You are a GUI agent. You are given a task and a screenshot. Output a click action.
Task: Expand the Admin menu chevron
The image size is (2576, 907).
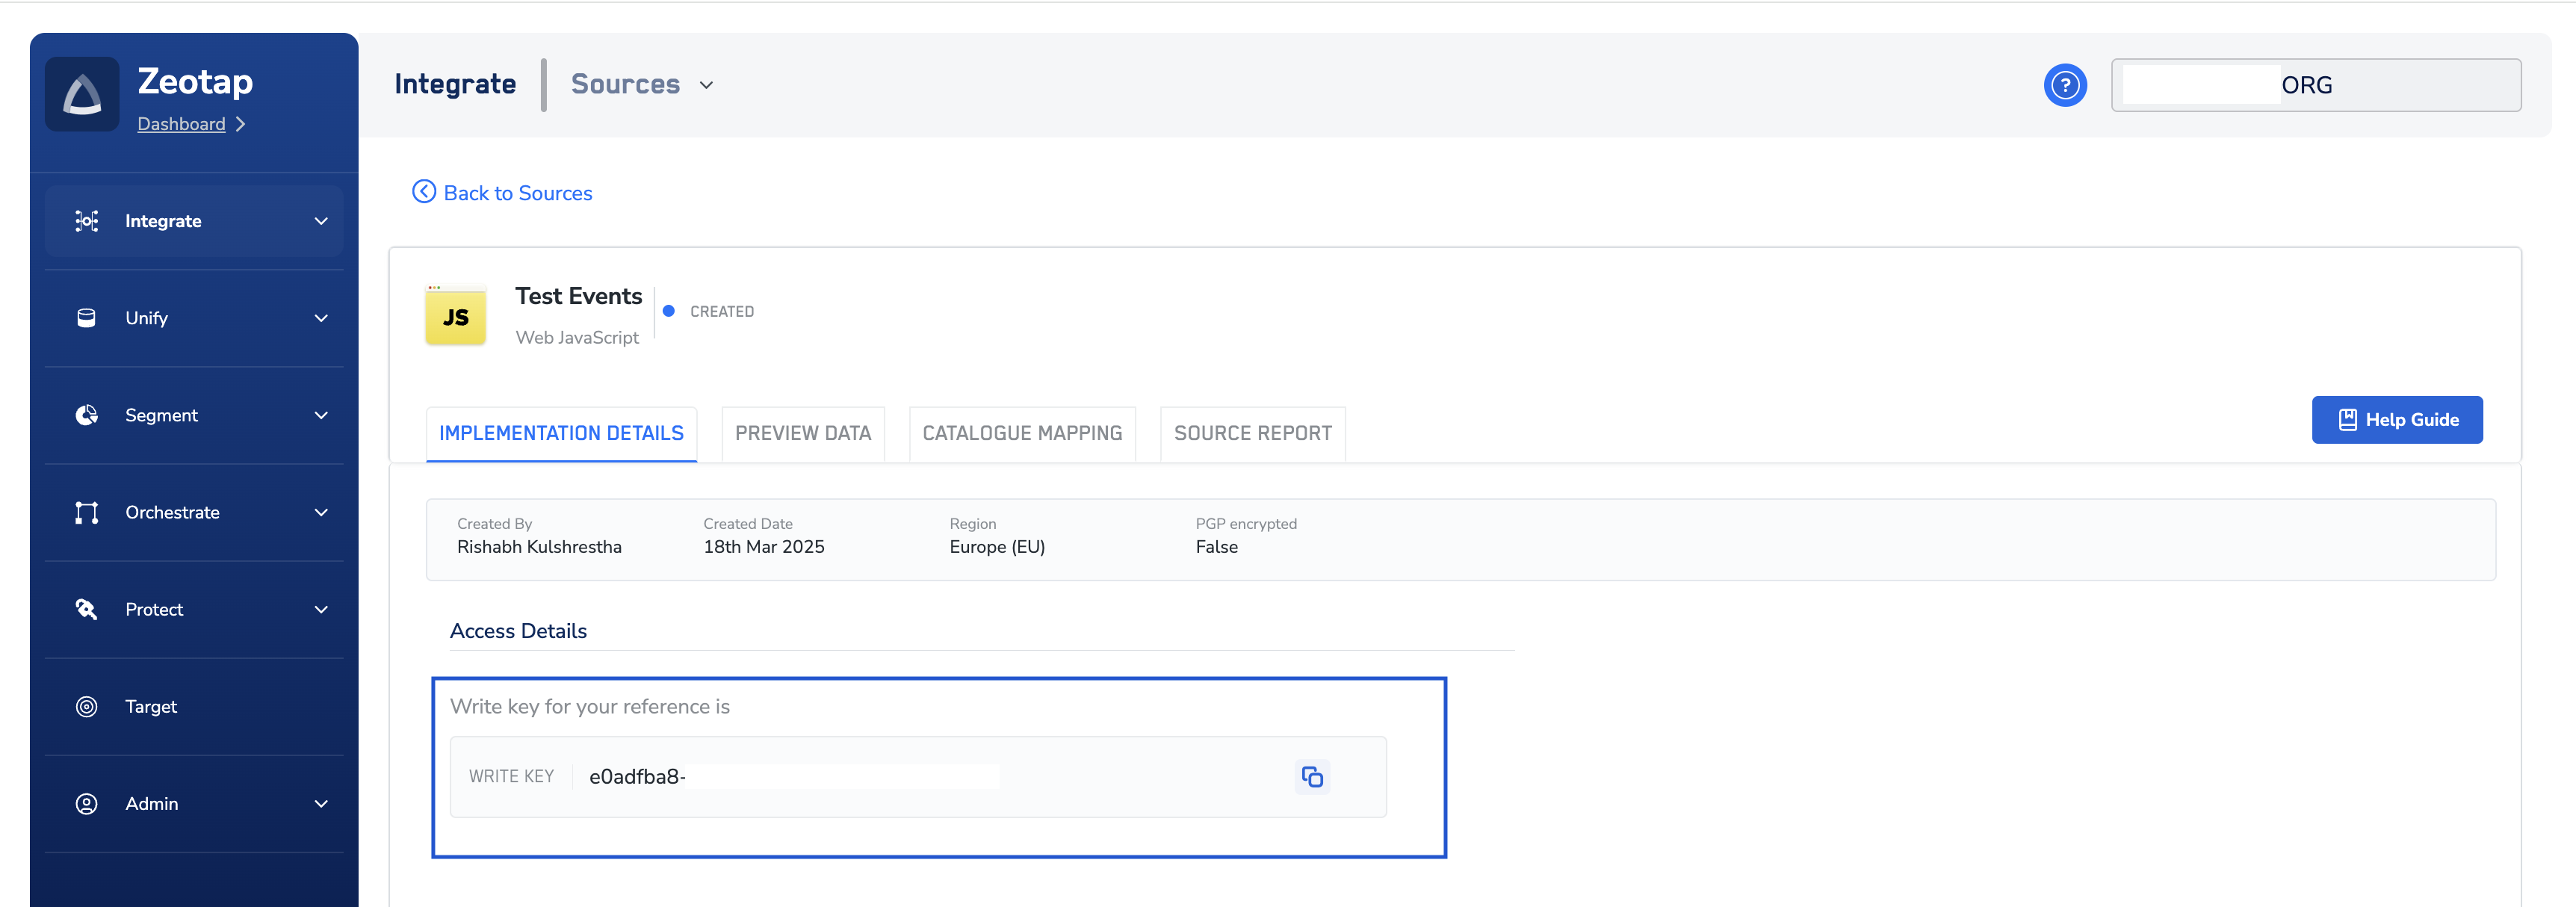[321, 804]
